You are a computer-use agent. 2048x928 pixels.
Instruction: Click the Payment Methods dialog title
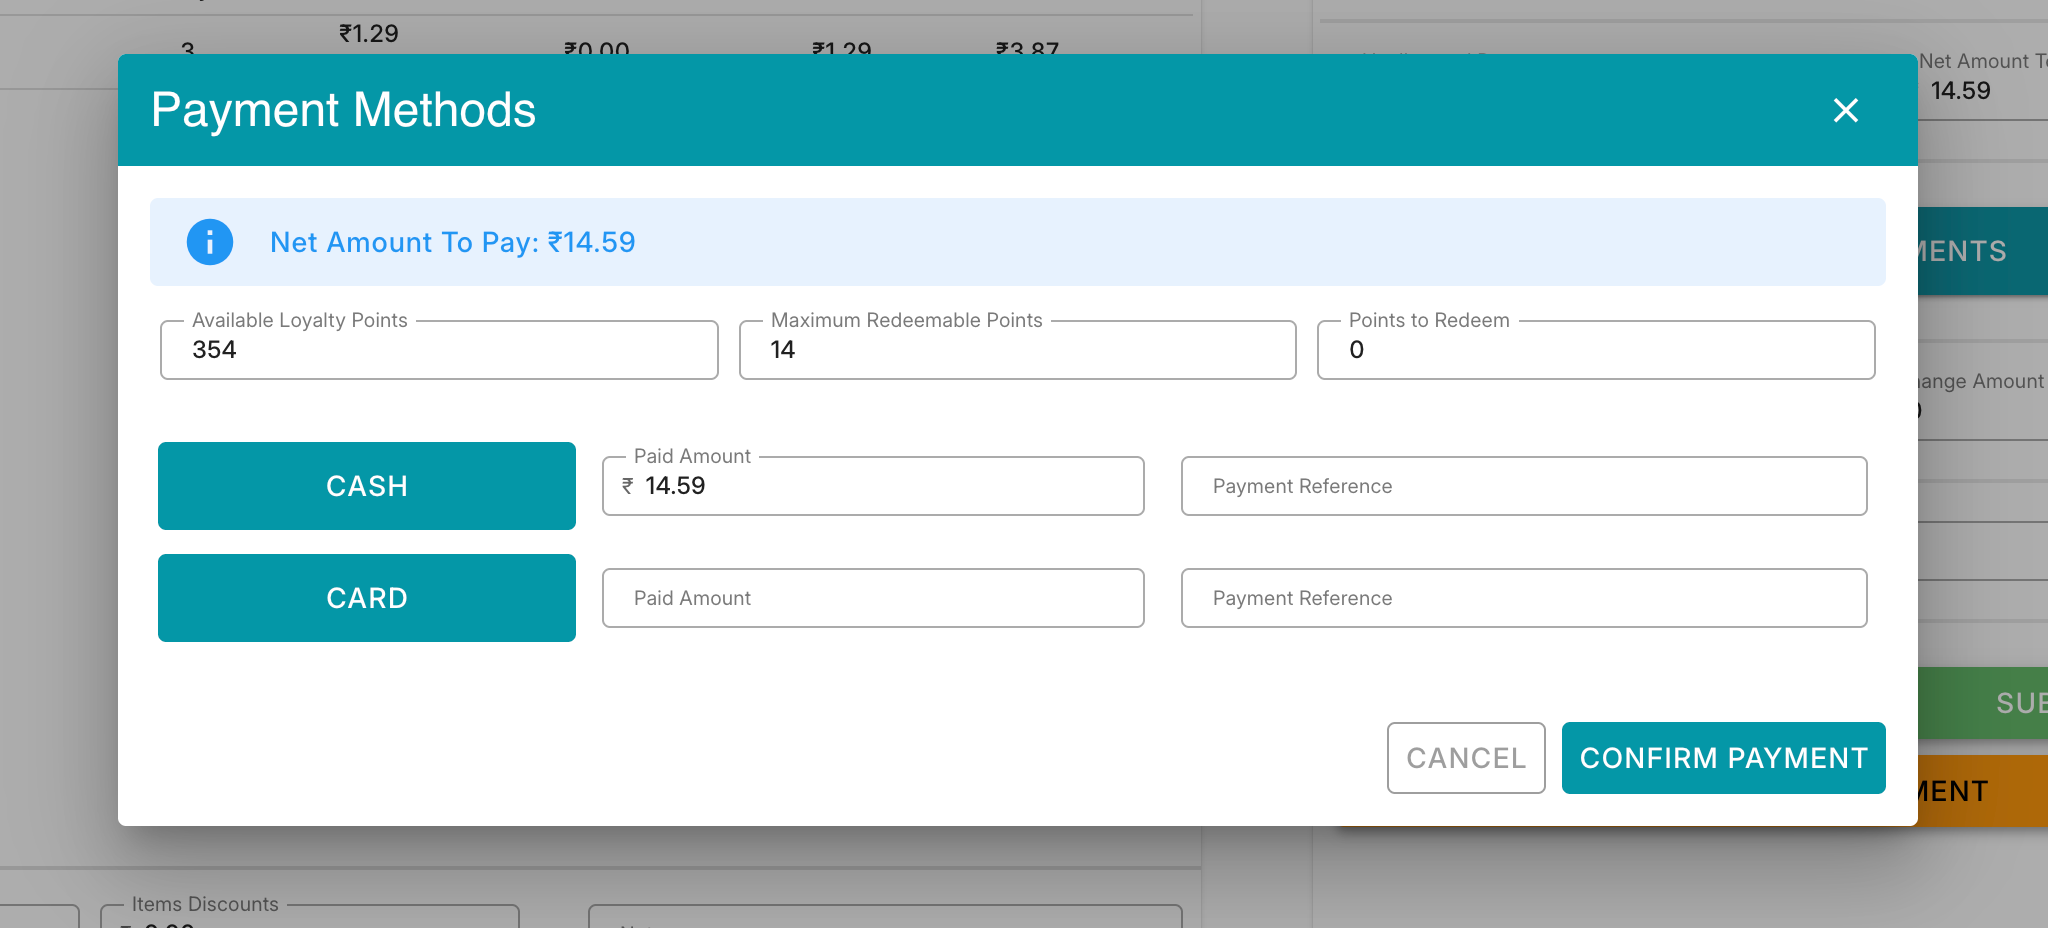pos(343,110)
